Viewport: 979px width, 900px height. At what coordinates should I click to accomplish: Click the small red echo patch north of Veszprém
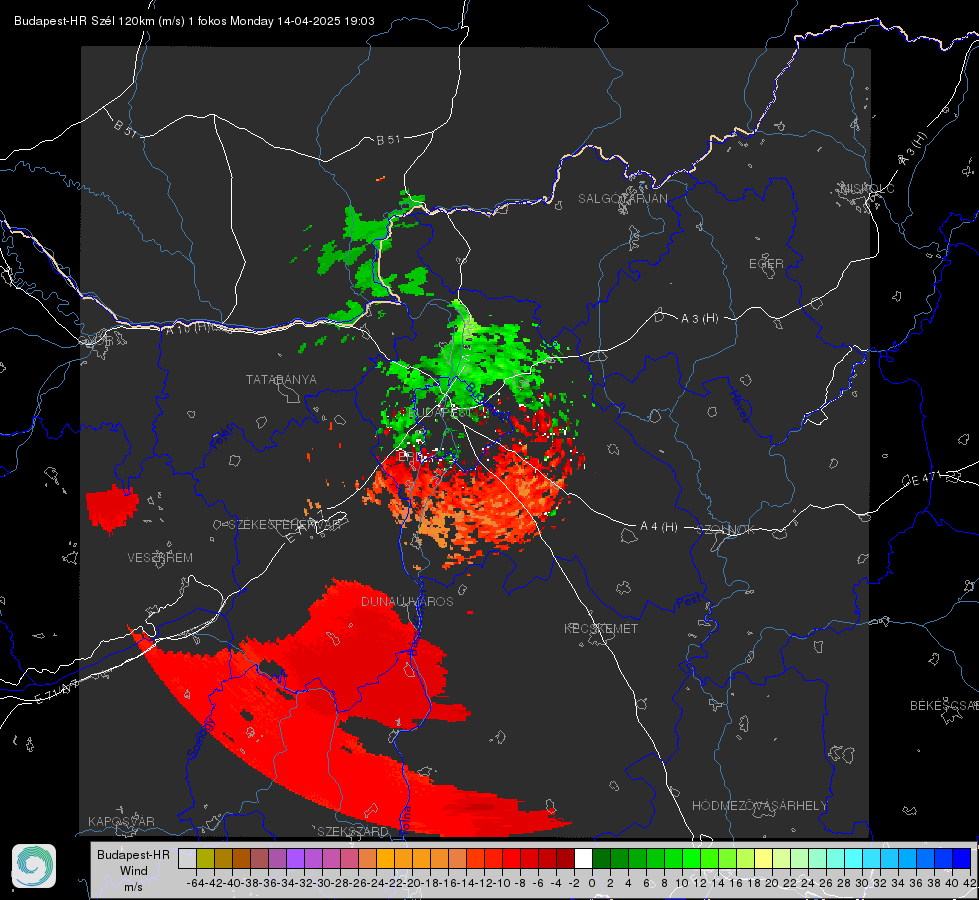(x=111, y=508)
